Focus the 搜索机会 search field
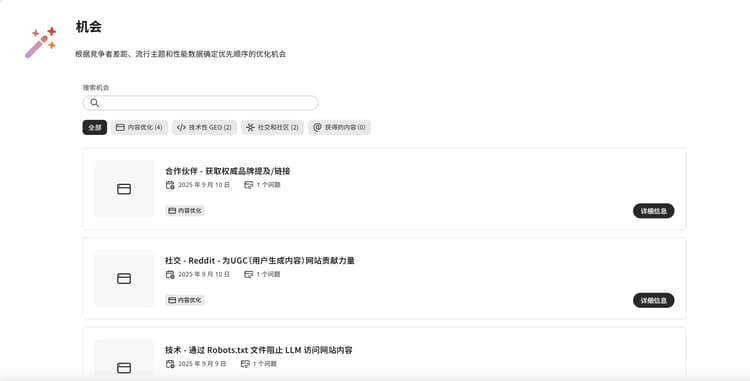This screenshot has width=750, height=381. coord(200,103)
